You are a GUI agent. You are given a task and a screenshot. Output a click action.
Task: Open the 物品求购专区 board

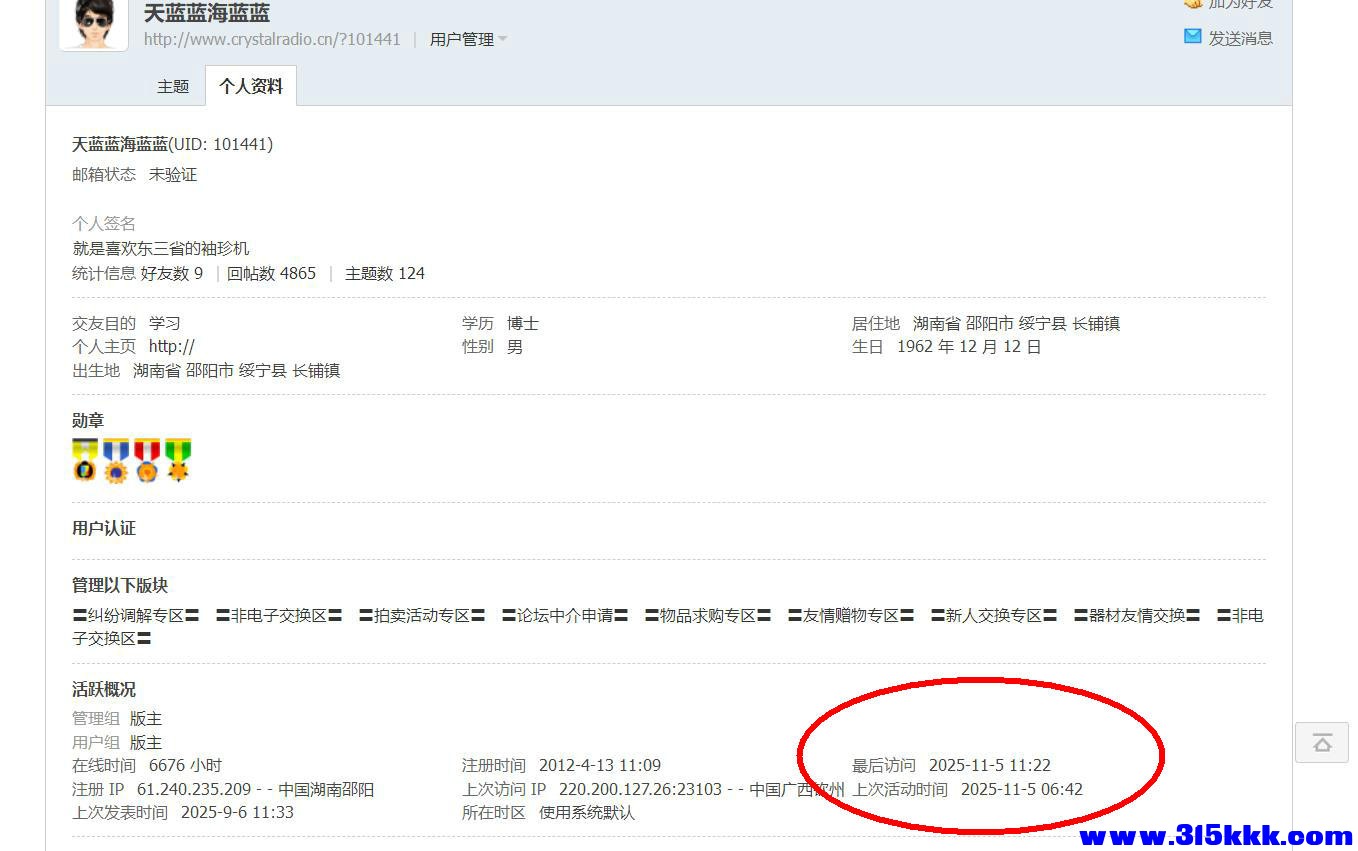[706, 615]
